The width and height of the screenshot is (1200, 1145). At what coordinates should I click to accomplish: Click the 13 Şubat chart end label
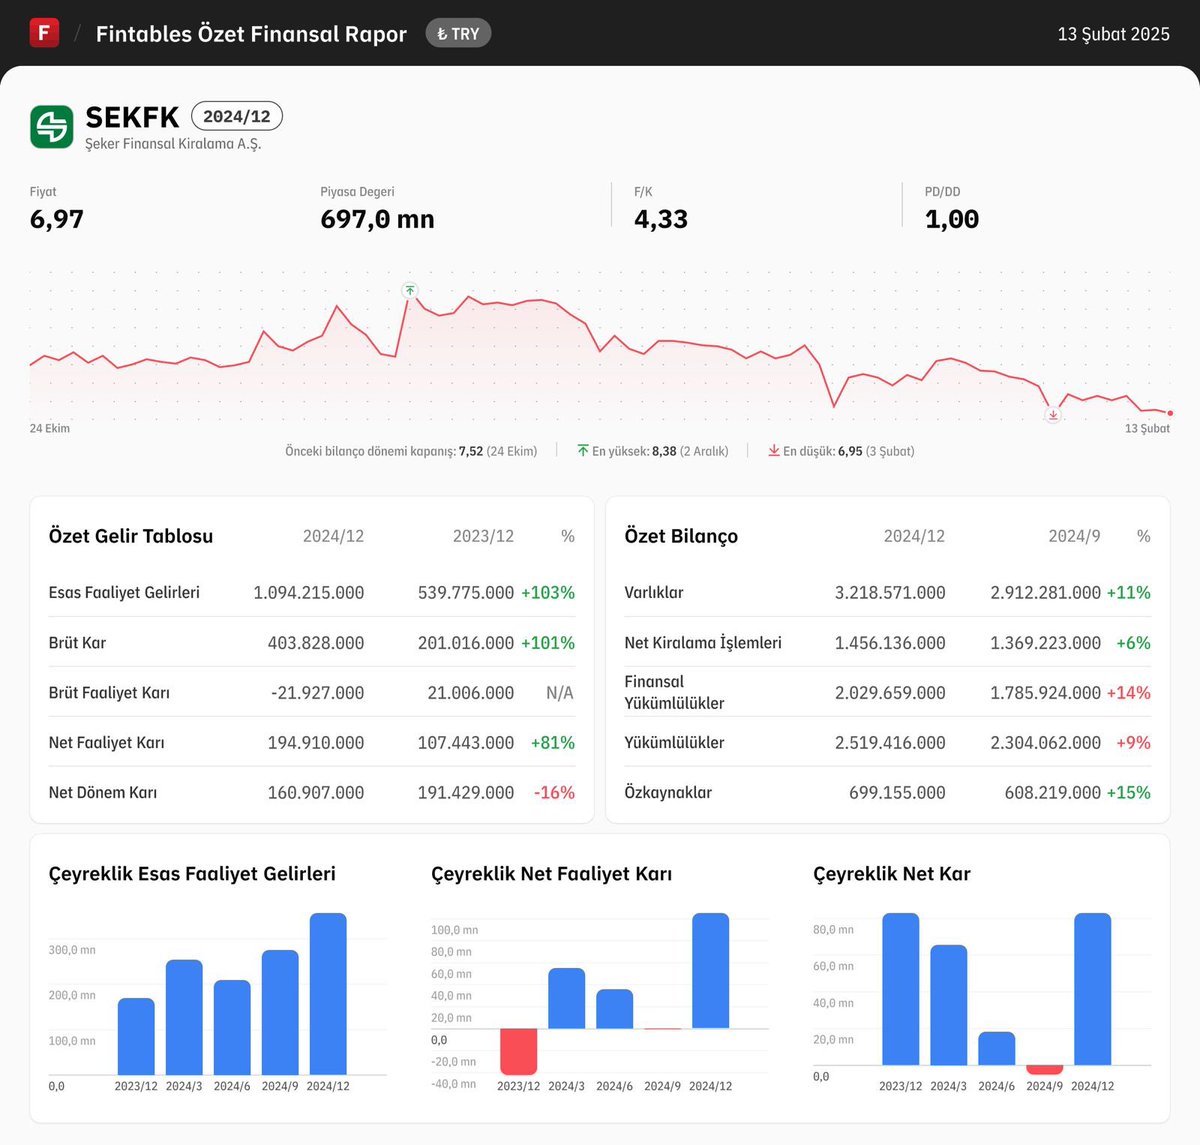click(1147, 428)
